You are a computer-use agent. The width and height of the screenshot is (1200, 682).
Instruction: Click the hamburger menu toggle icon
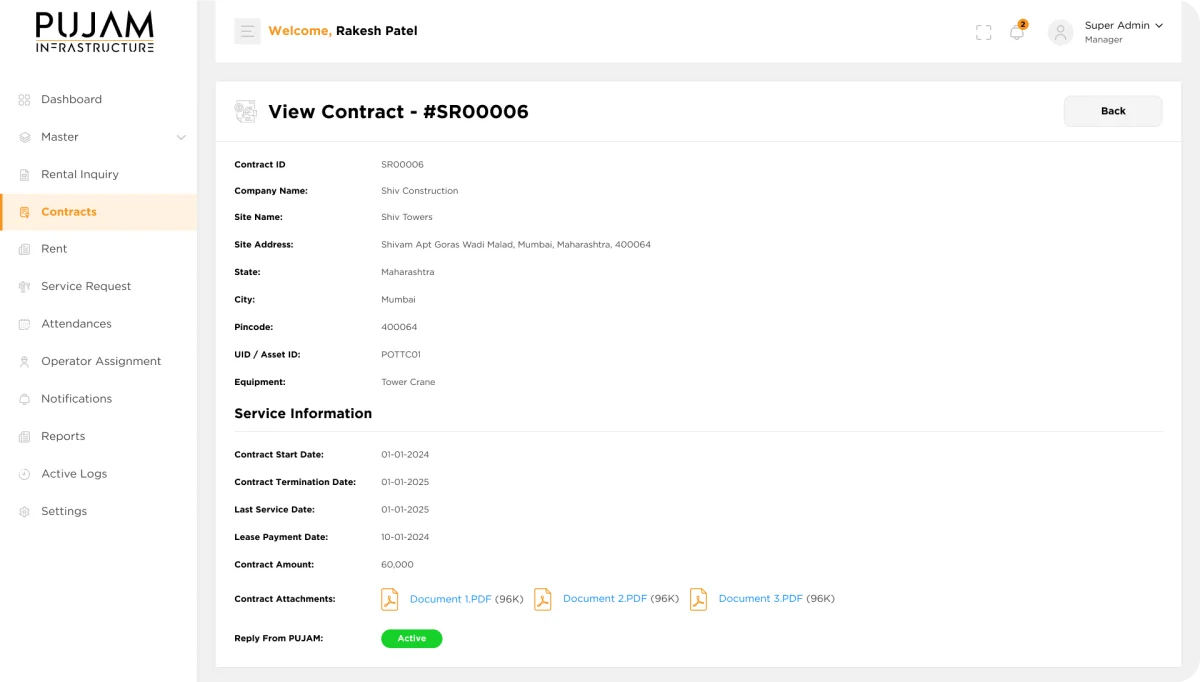(x=247, y=31)
